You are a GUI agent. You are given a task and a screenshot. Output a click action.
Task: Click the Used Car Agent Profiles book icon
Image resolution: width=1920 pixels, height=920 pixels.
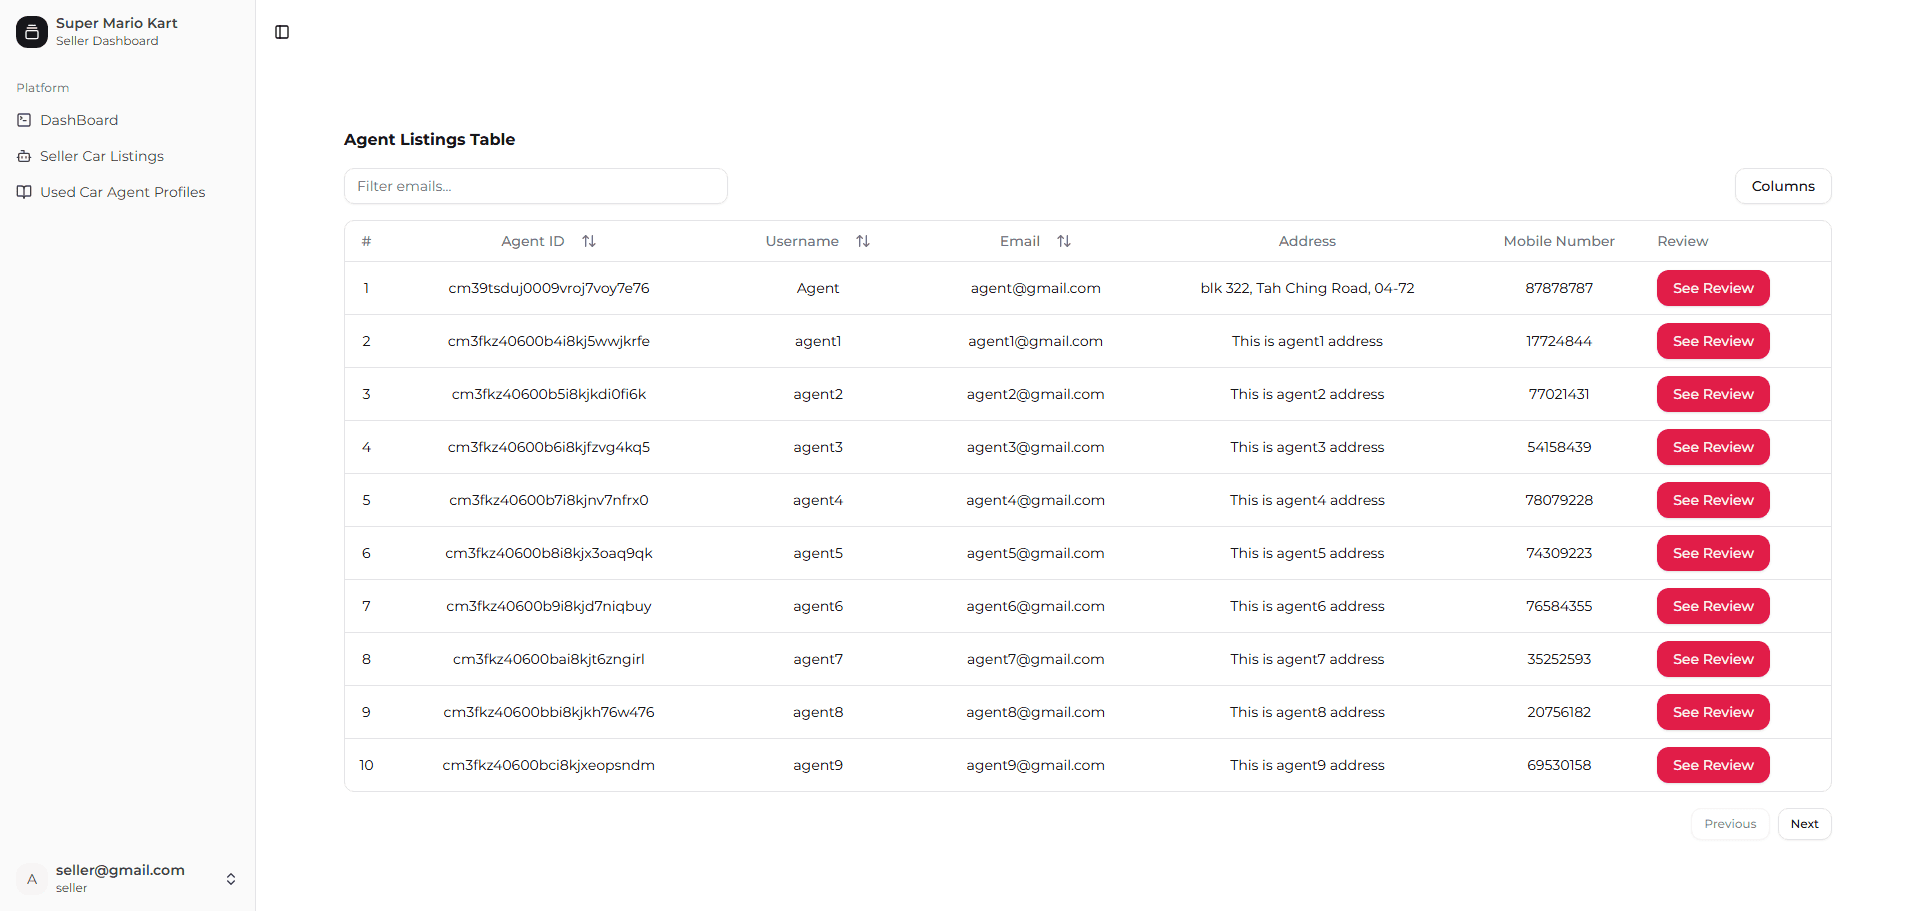24,192
